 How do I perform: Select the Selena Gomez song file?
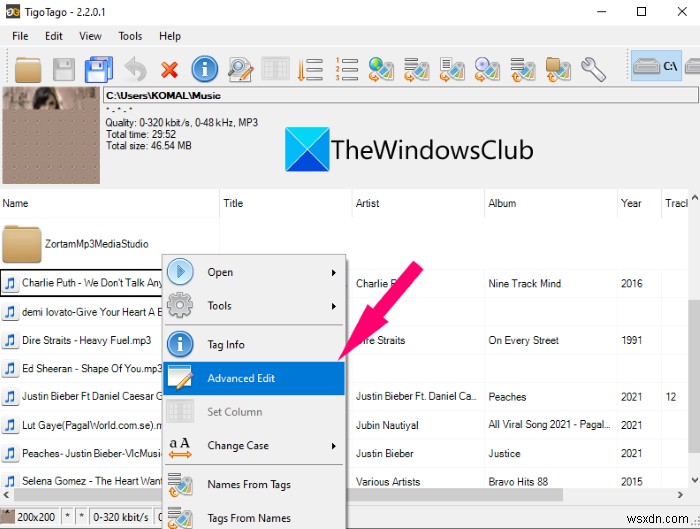click(83, 481)
